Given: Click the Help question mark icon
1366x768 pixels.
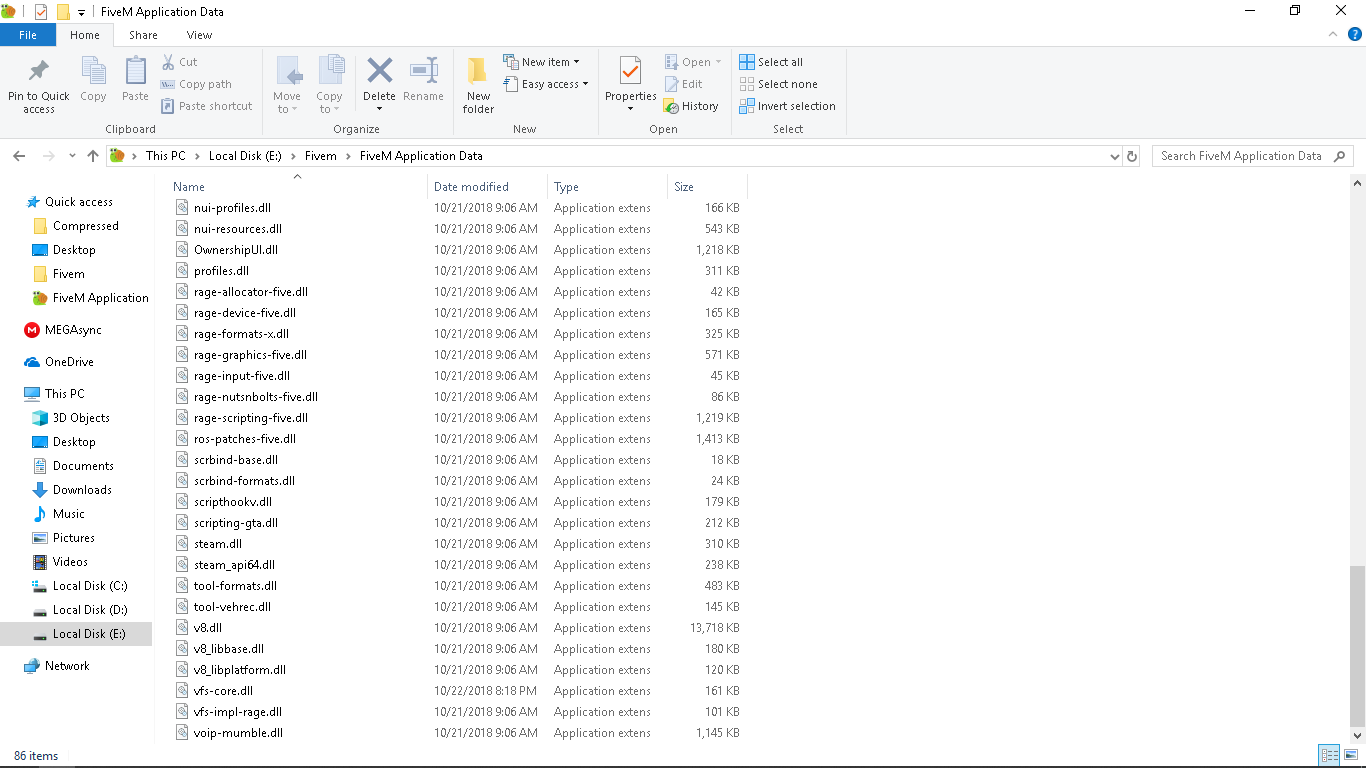Looking at the screenshot, I should click(1355, 34).
